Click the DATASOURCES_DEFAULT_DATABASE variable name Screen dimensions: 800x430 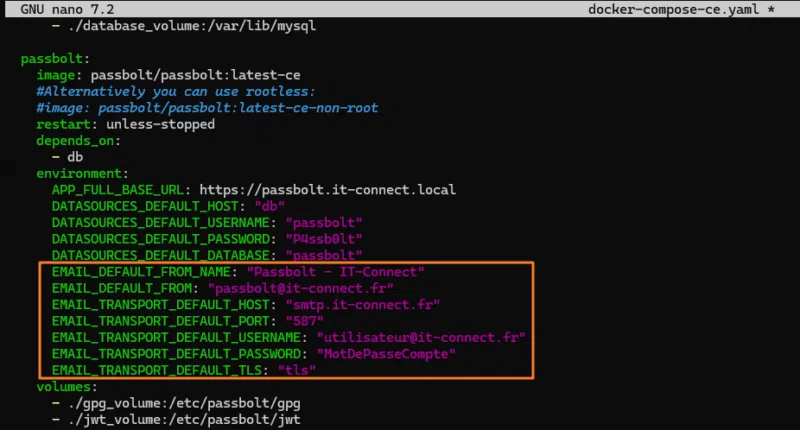pyautogui.click(x=161, y=255)
